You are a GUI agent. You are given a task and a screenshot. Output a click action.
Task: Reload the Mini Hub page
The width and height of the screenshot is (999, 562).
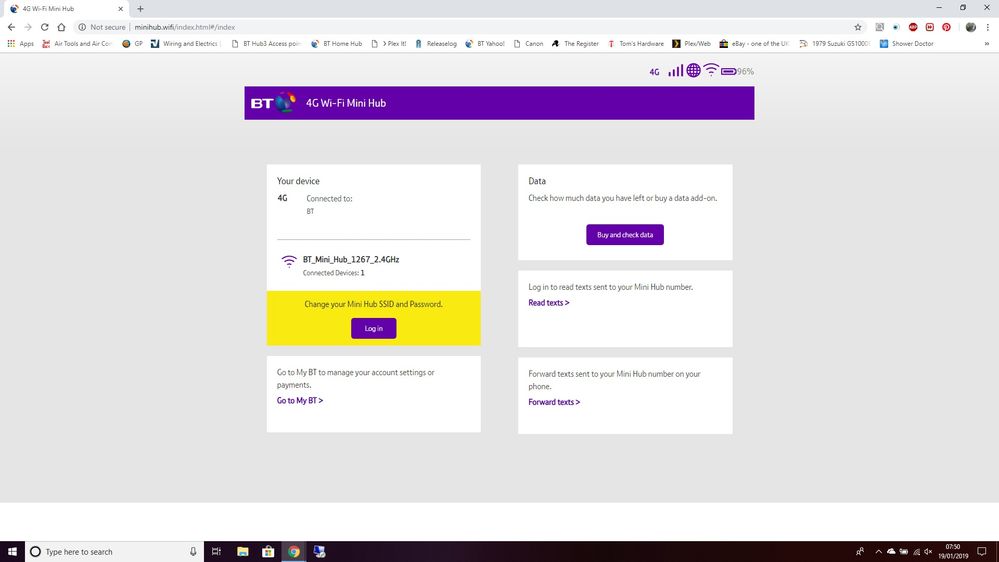44,27
